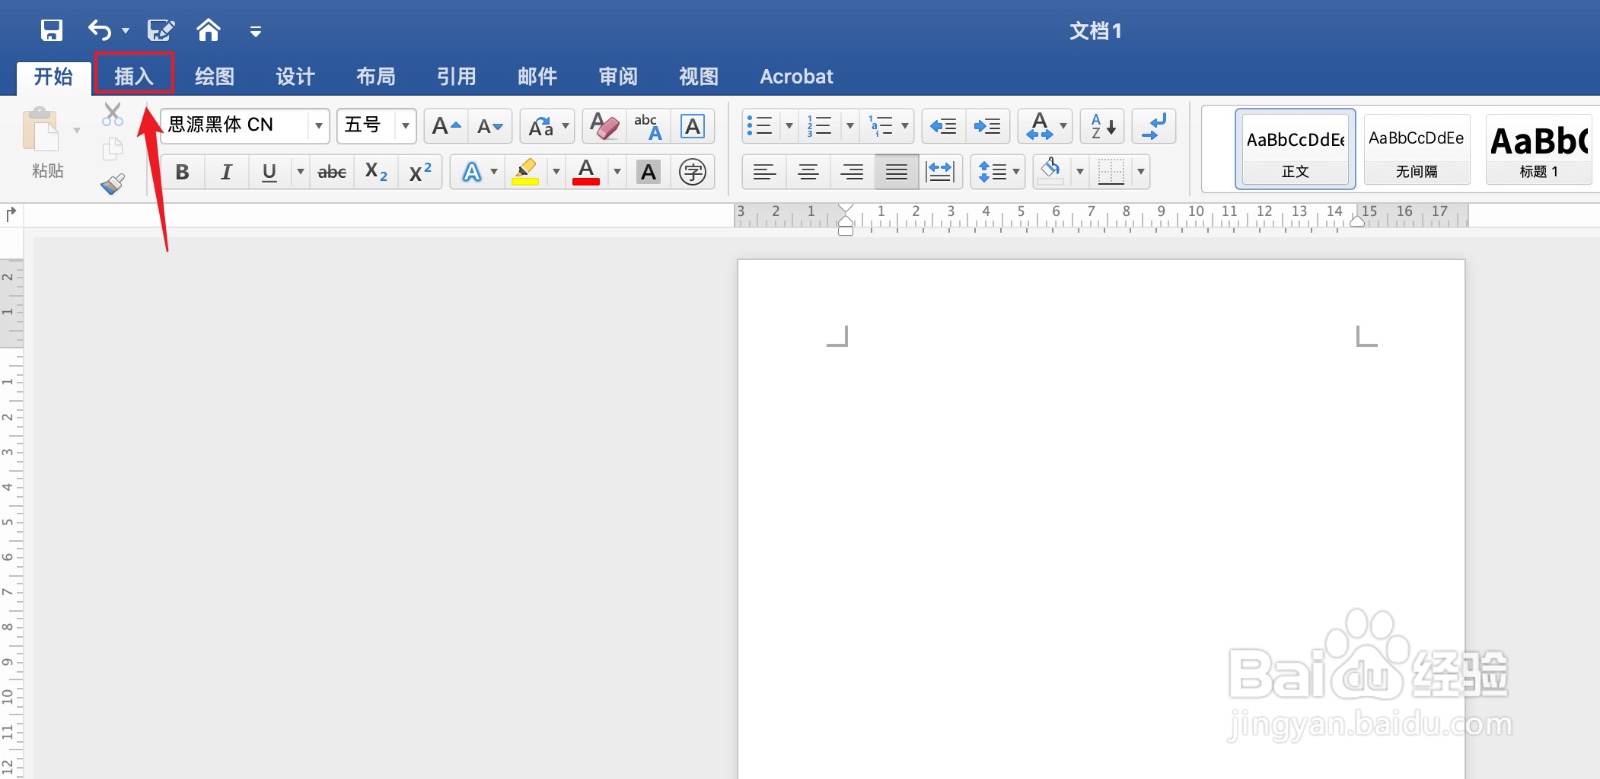Click the Asian layout A arrows icon

point(1040,126)
